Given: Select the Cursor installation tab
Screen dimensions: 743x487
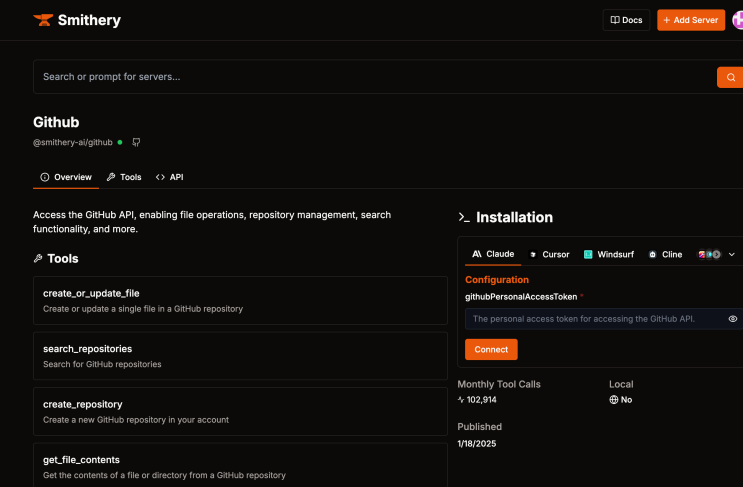Looking at the screenshot, I should (549, 254).
